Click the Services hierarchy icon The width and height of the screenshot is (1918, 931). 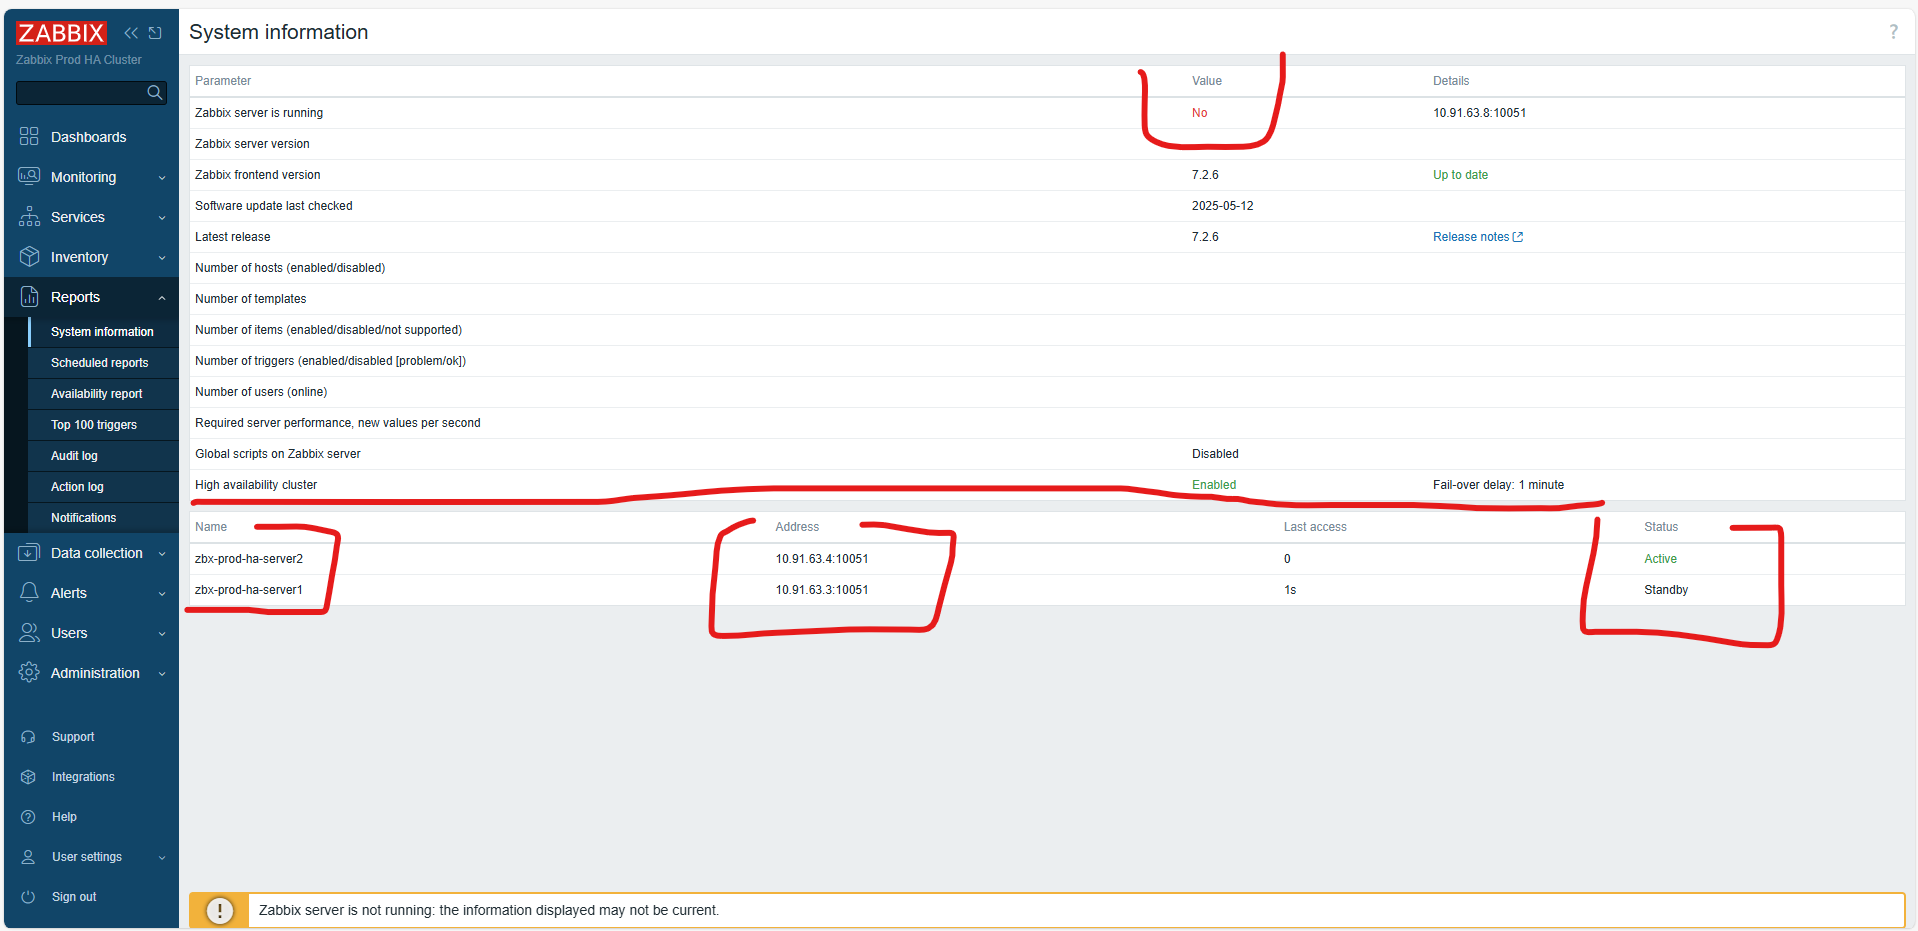tap(29, 217)
